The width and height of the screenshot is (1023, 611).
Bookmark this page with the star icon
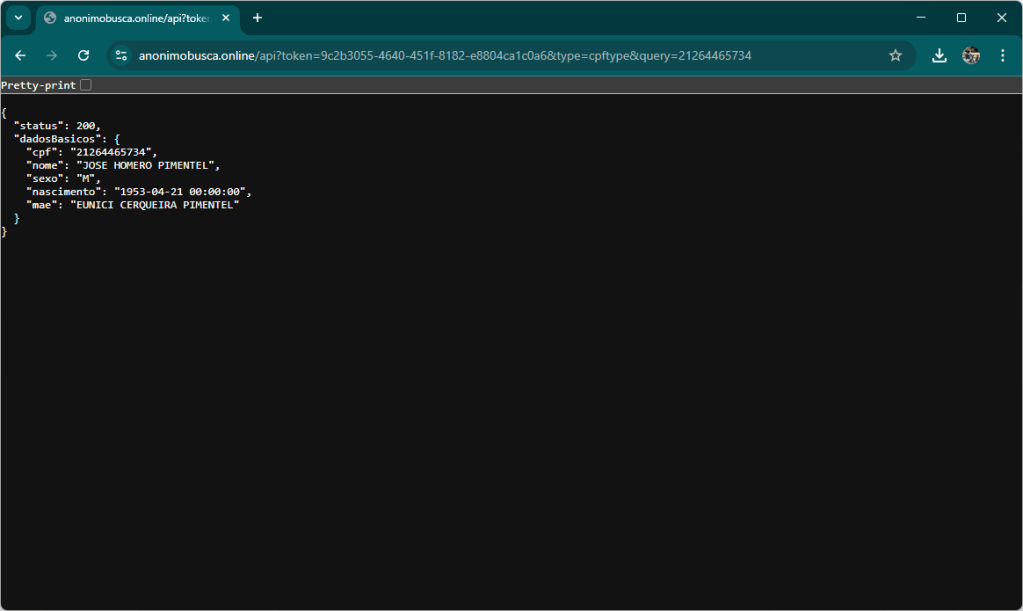895,56
